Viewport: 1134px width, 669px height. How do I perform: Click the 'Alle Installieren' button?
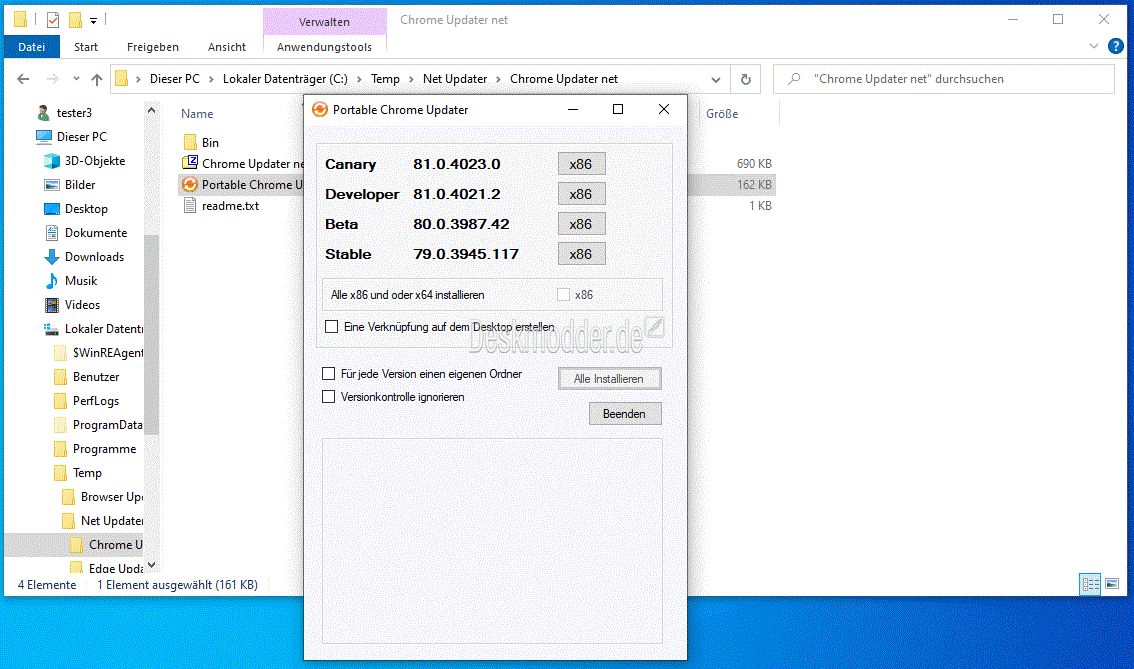coord(610,379)
